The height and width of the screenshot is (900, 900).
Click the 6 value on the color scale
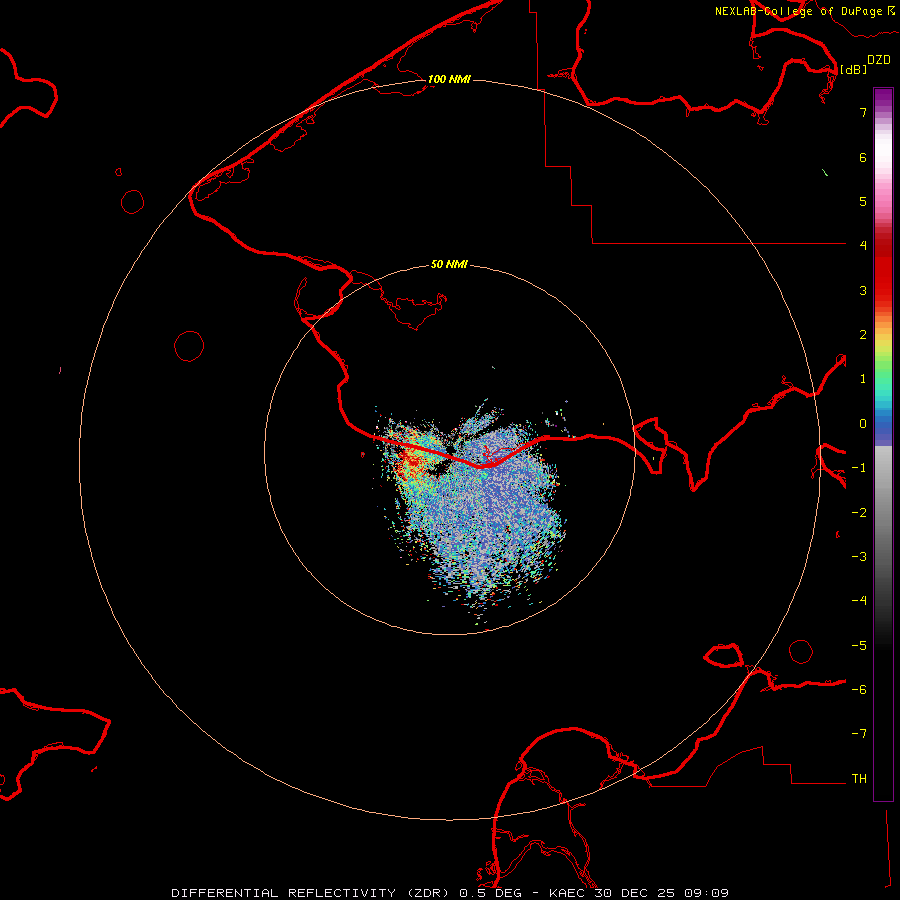click(x=863, y=157)
